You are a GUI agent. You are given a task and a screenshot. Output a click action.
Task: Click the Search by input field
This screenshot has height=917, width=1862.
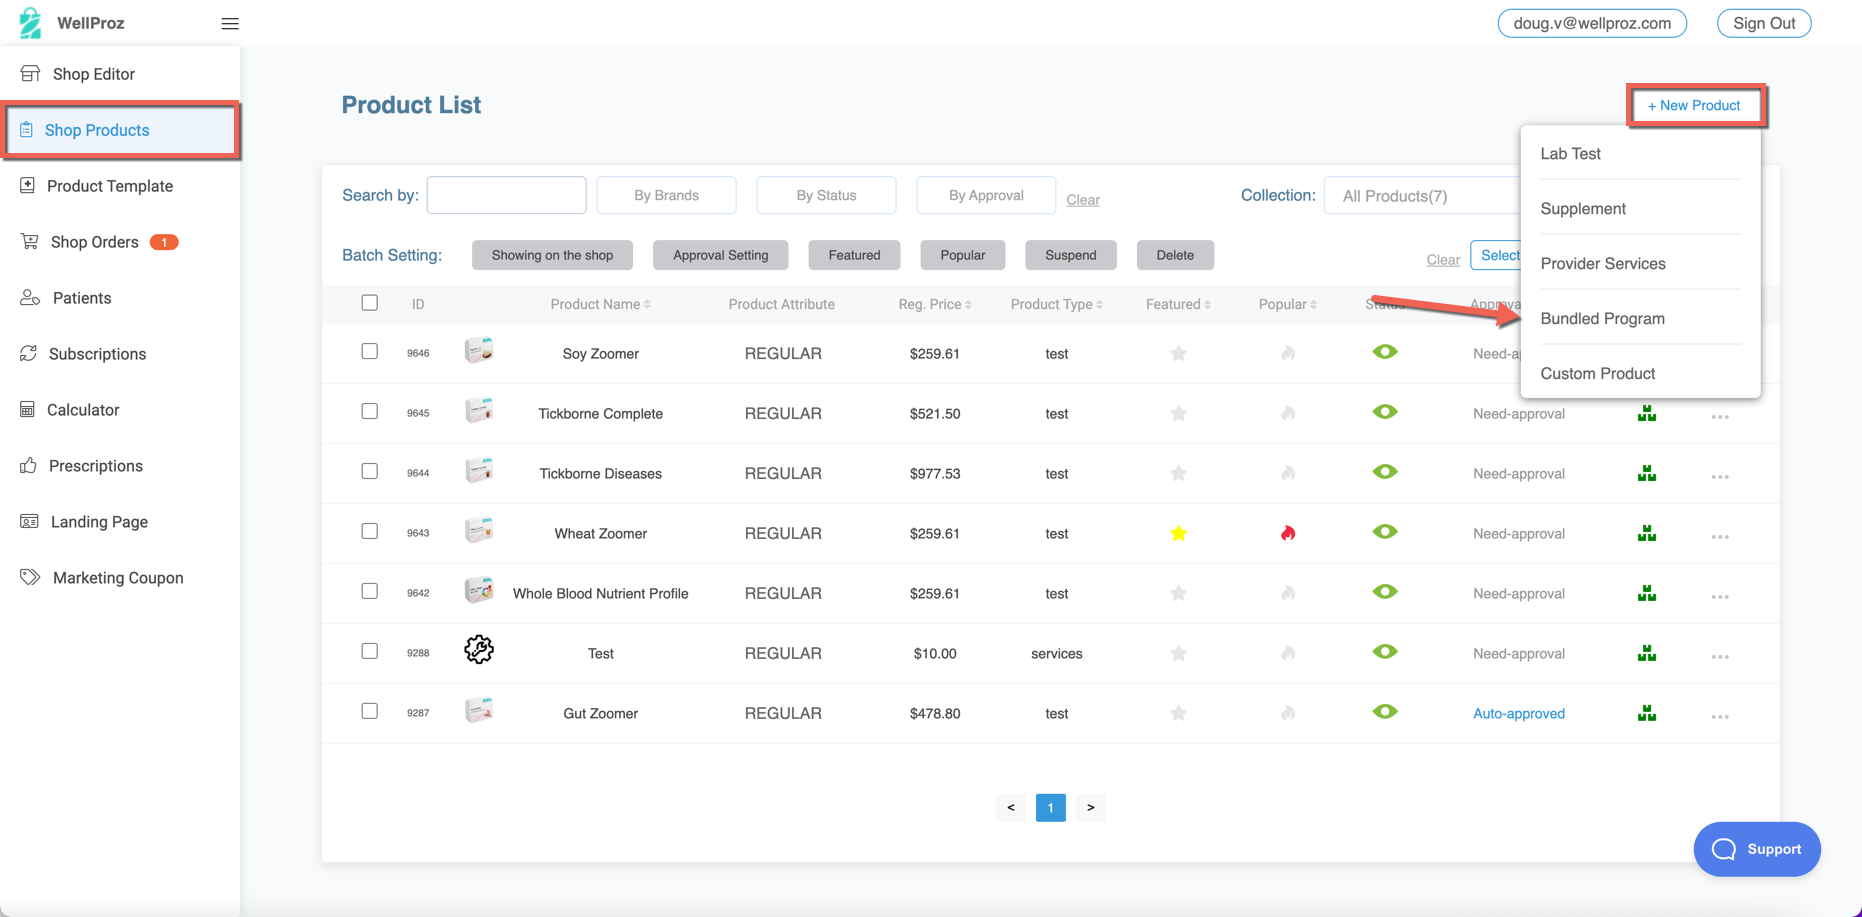(507, 195)
